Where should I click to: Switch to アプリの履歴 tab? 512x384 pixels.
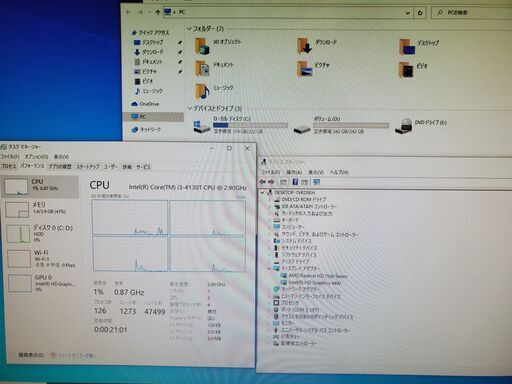(x=60, y=167)
